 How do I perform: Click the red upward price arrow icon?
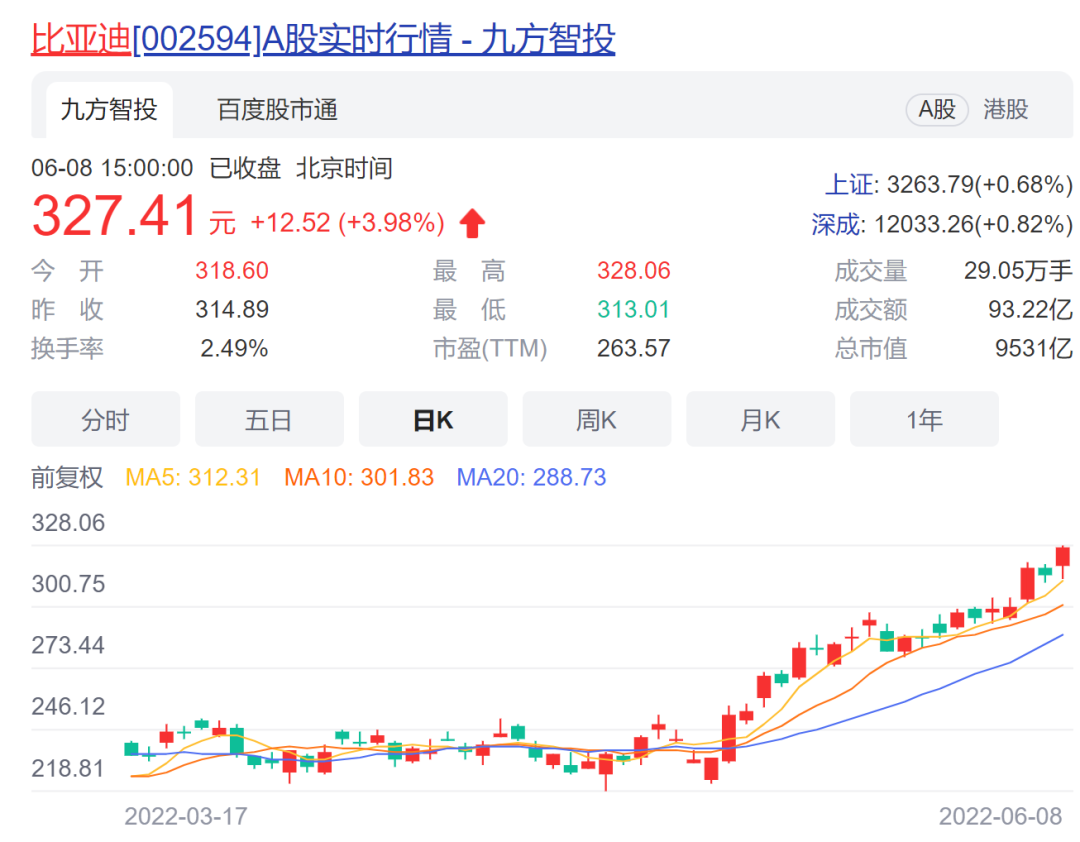click(473, 221)
